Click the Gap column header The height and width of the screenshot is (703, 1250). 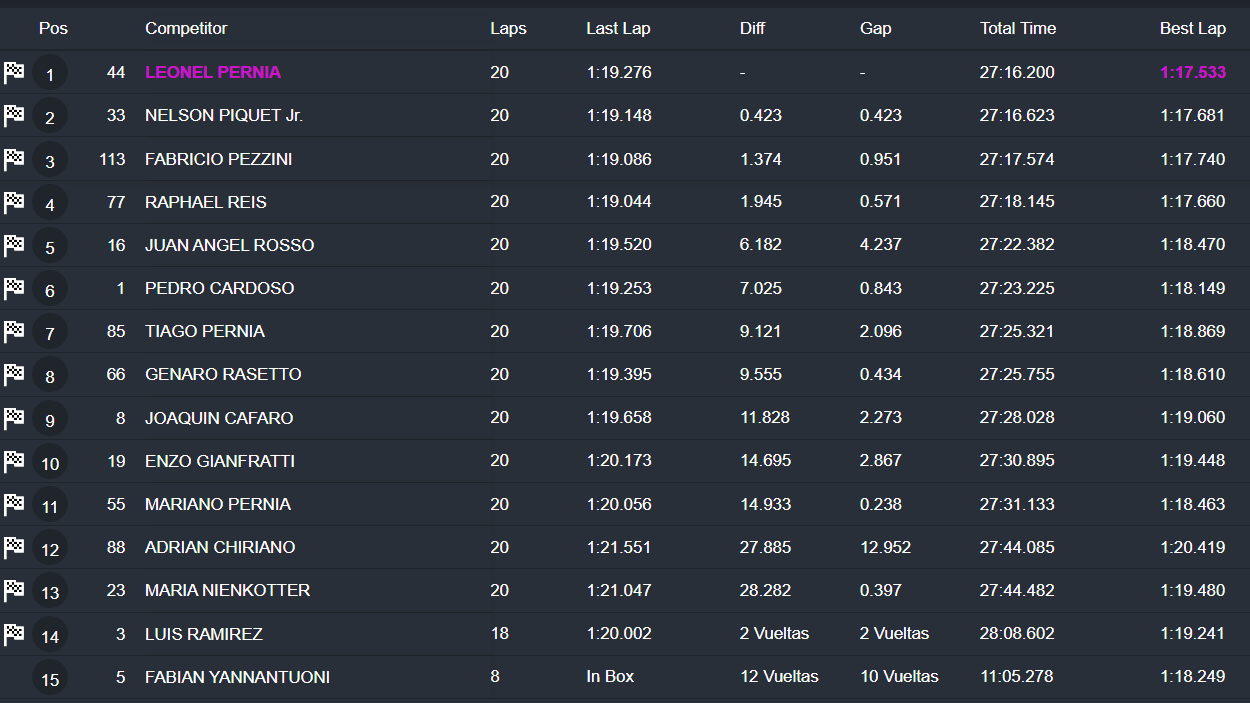875,28
